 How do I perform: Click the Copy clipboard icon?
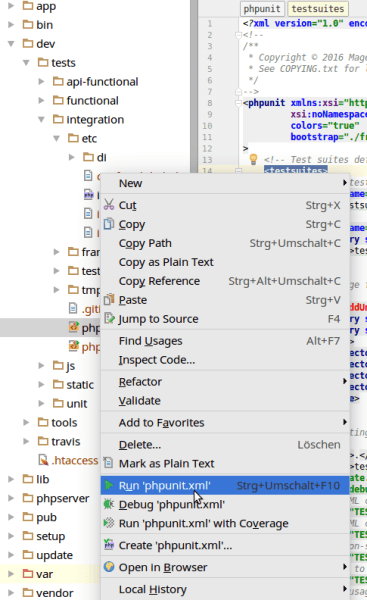pyautogui.click(x=109, y=223)
